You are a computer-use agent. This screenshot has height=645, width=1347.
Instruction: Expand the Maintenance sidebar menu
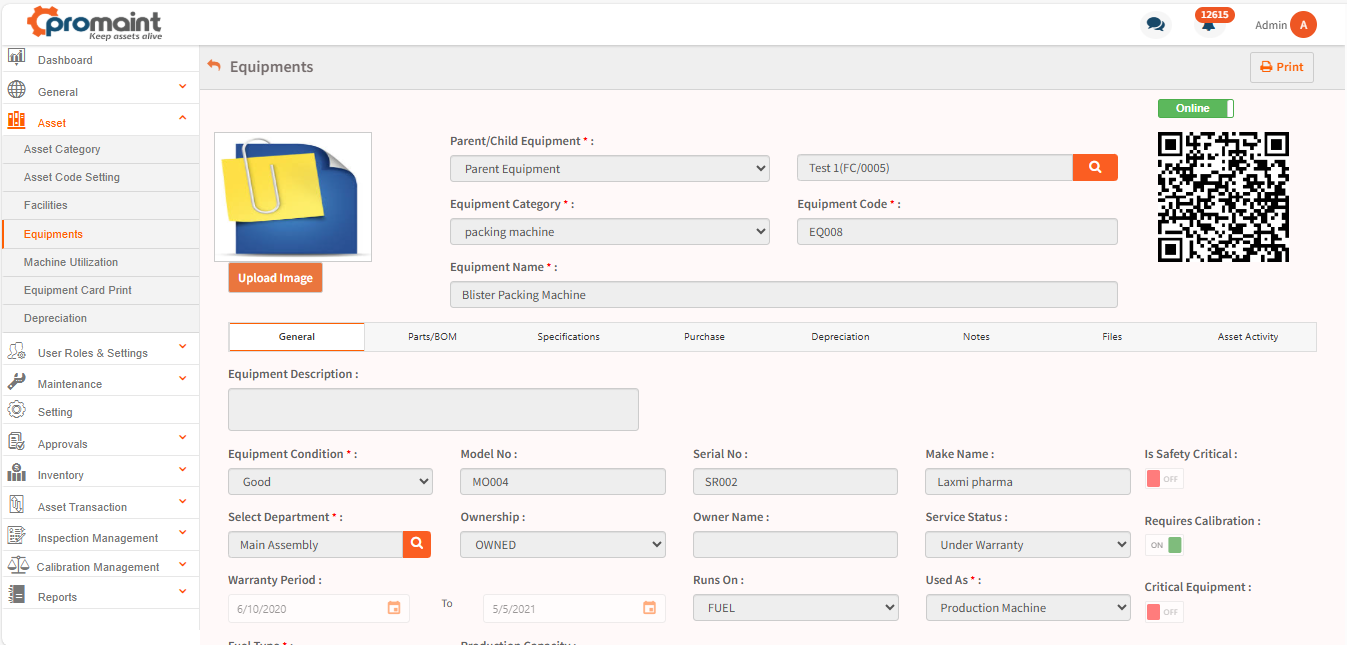[x=99, y=383]
